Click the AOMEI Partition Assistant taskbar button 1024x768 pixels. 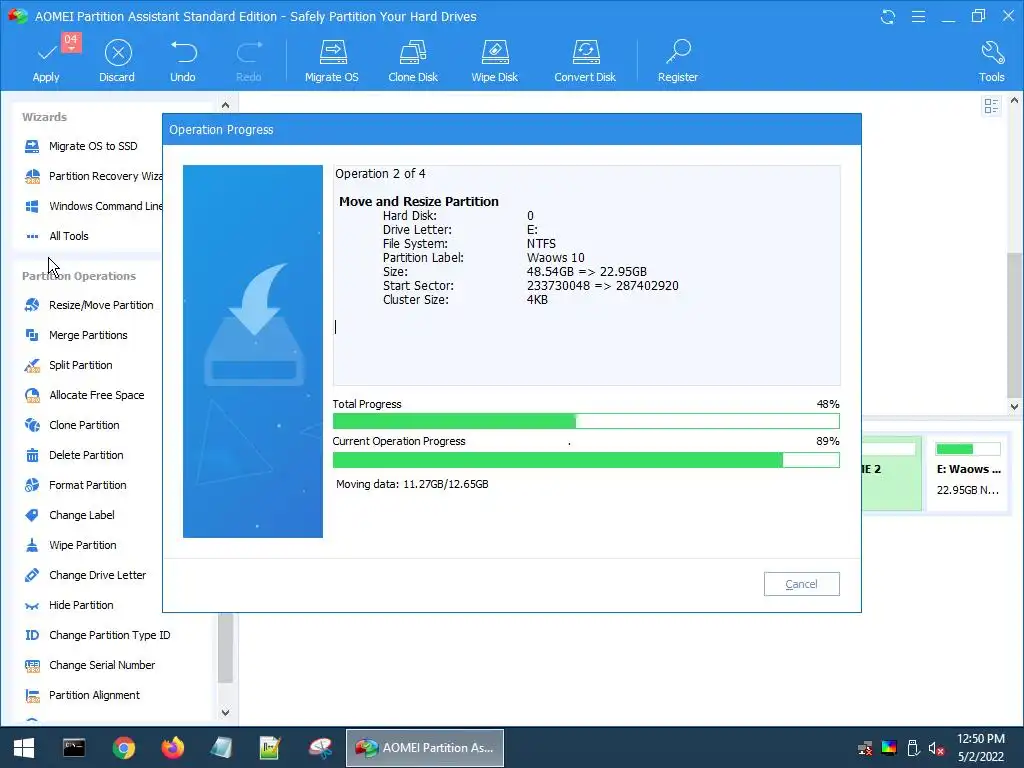pos(424,748)
